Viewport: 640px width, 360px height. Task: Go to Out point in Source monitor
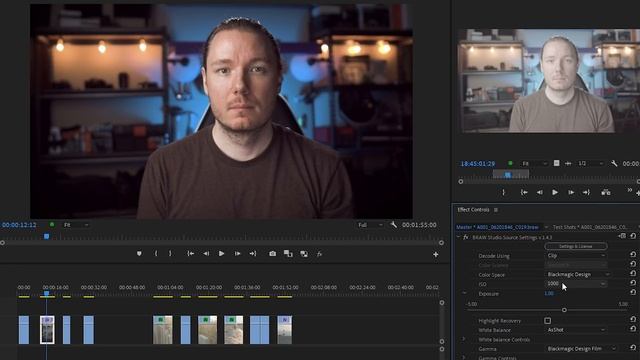click(x=587, y=192)
